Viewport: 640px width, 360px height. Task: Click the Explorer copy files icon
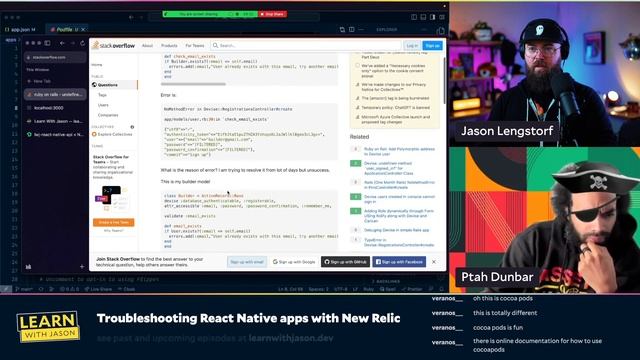440,31
